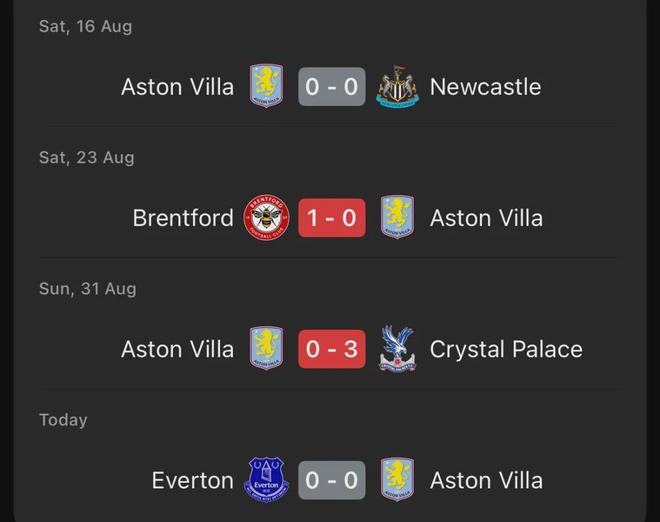The image size is (660, 522).
Task: Click Aston Villa name in Sat, 16 Aug match
Action: point(177,87)
